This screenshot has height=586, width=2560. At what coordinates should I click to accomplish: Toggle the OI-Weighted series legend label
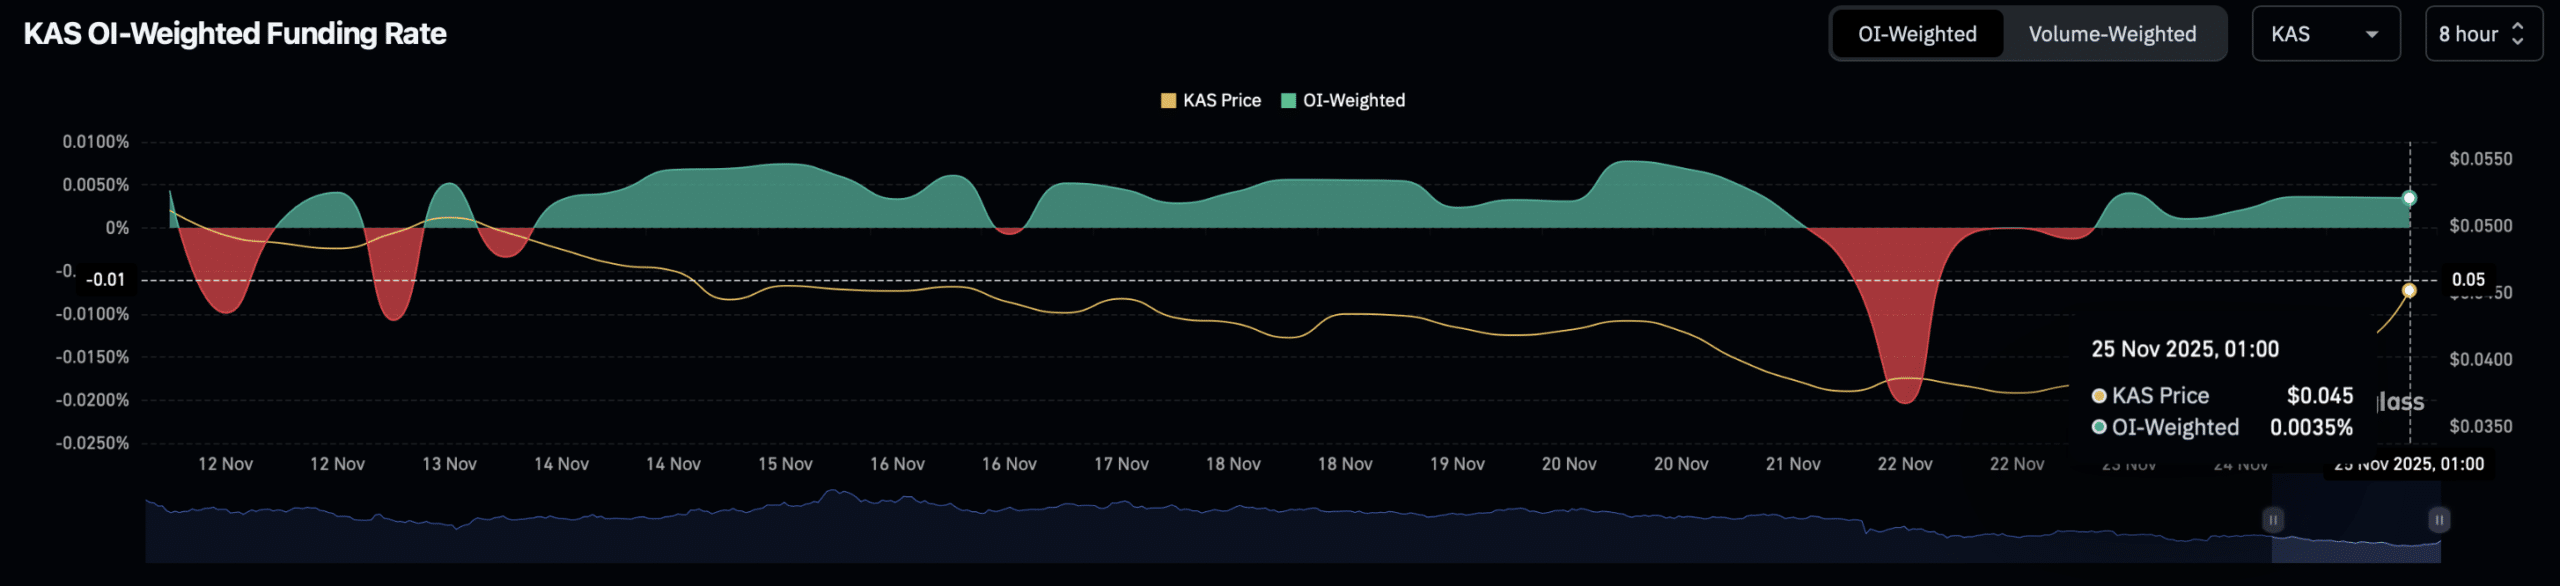[1353, 101]
